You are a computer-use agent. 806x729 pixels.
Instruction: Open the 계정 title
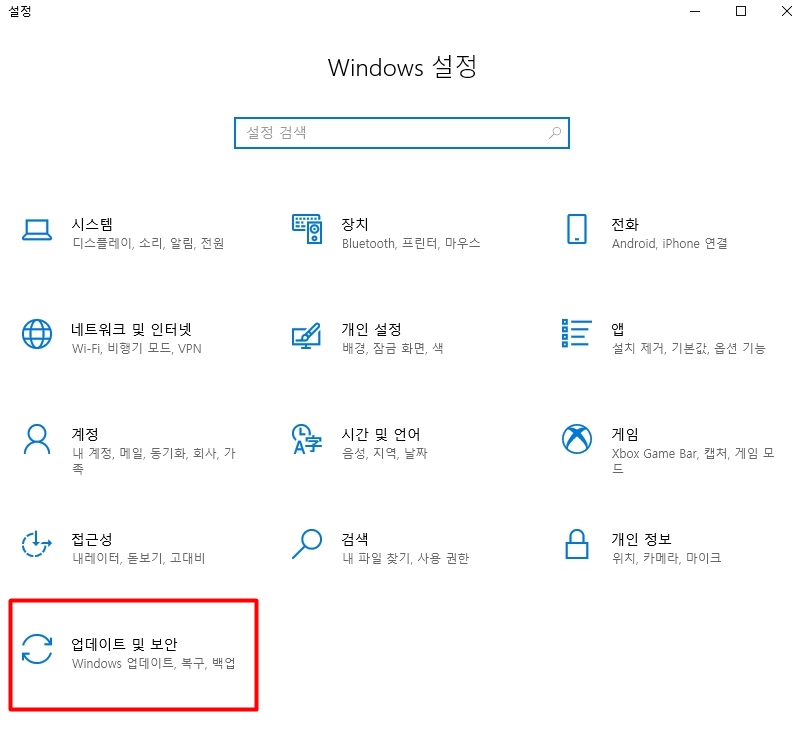85,434
